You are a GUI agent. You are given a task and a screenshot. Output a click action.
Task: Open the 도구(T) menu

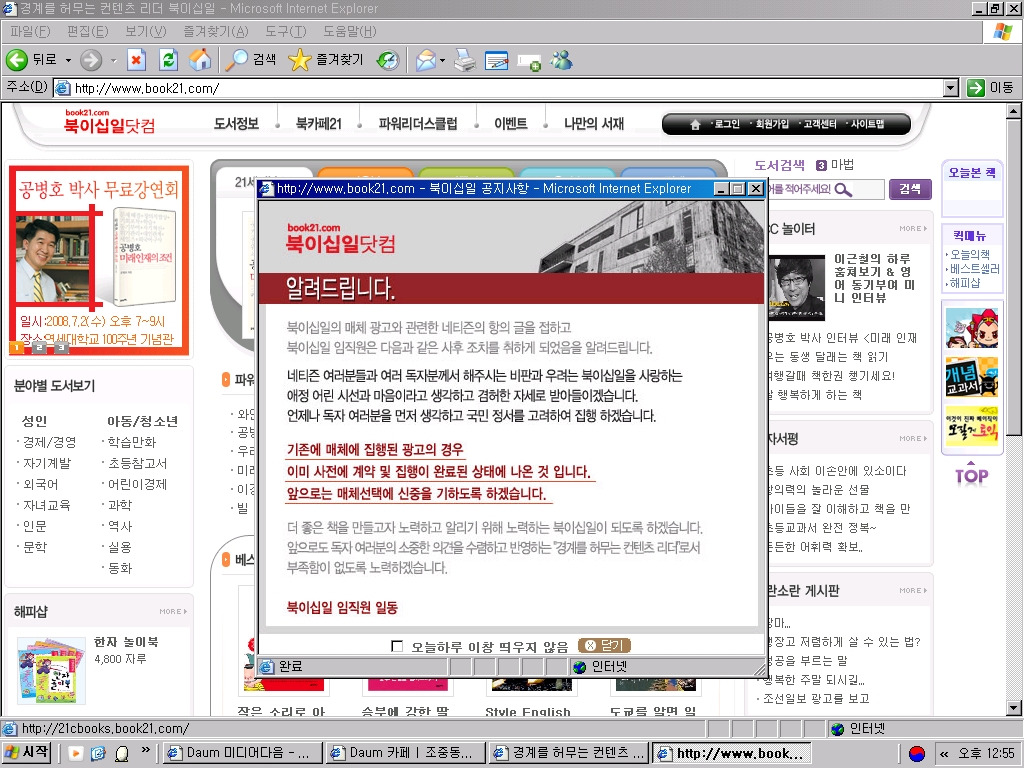tap(286, 31)
